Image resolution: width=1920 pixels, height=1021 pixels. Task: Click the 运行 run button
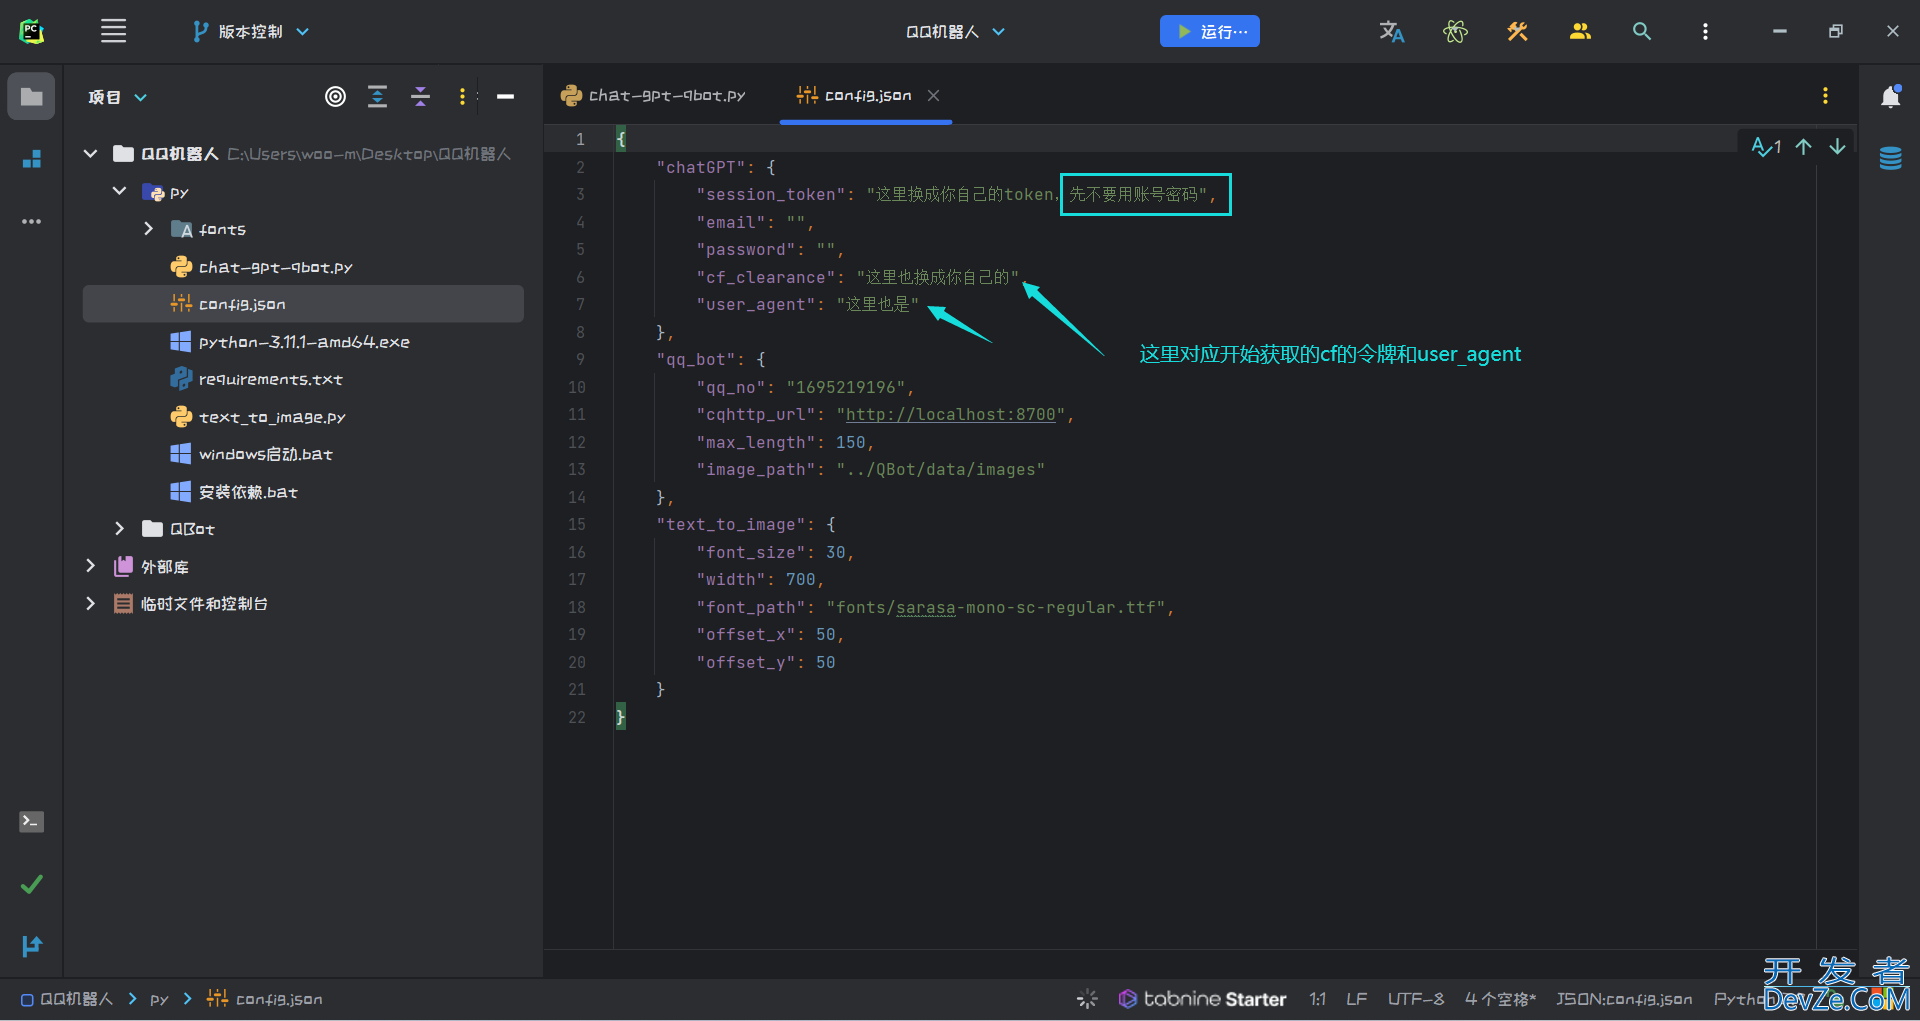pos(1209,31)
